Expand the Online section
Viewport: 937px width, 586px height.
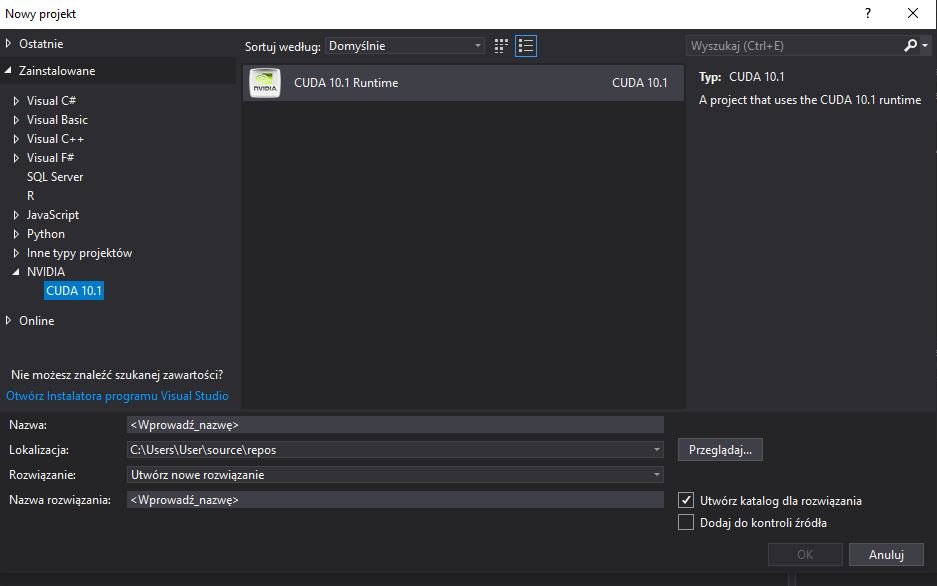[x=8, y=320]
